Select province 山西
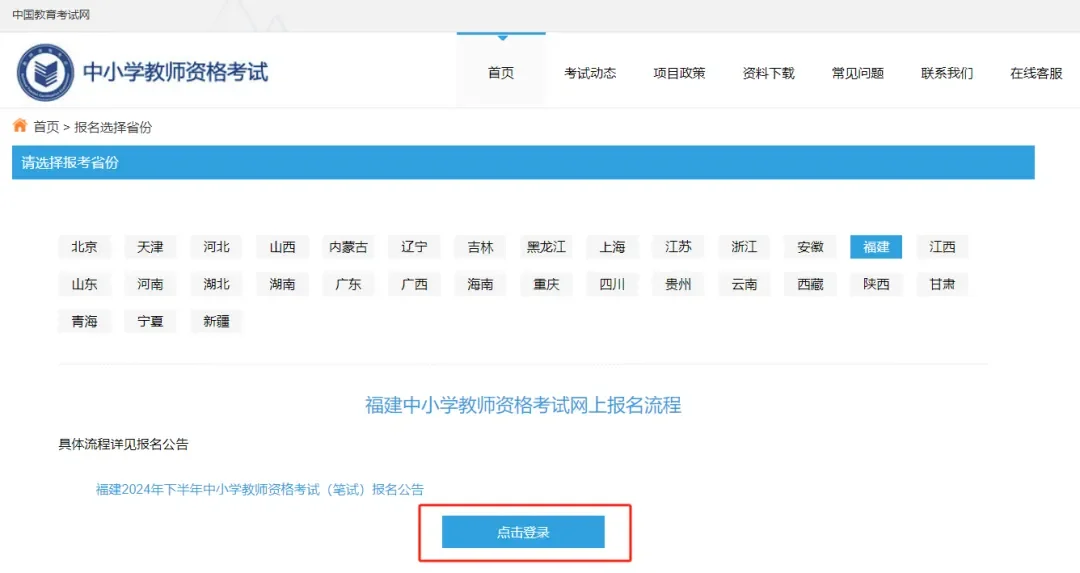 tap(282, 247)
